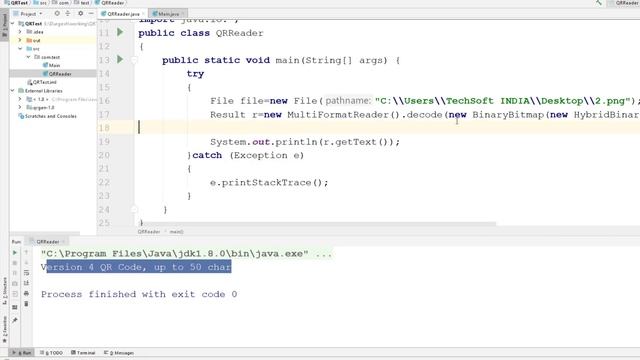640x360 pixels.
Task: Rerun QRReader in the Run panel
Action: [x=15, y=253]
